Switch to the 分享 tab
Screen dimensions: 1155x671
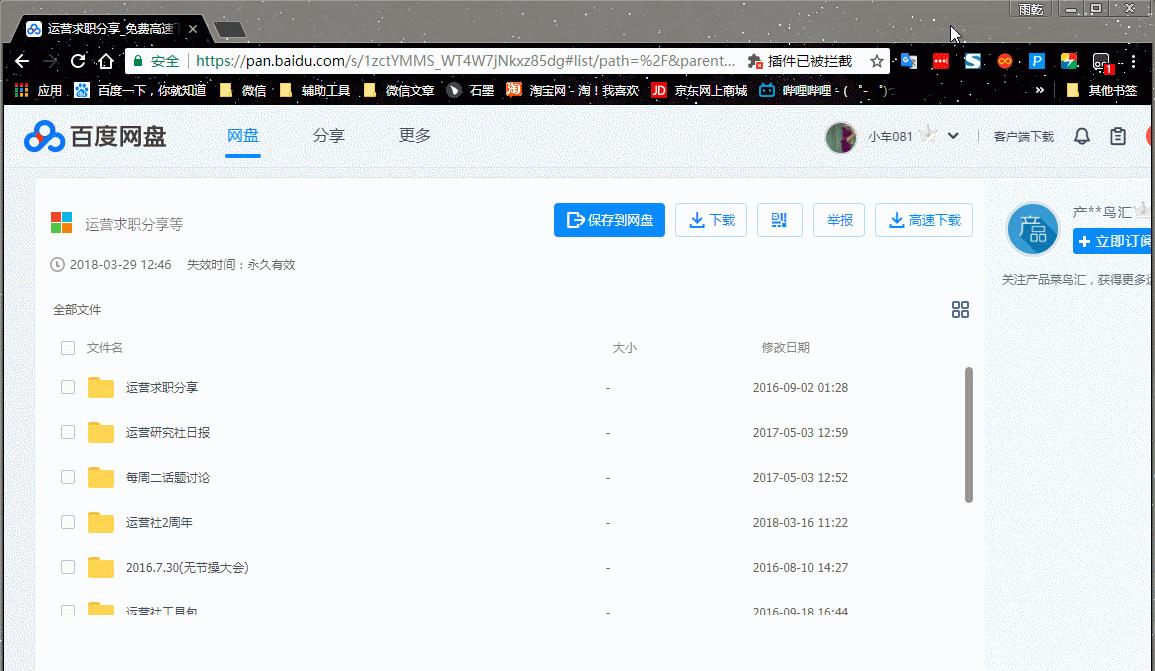328,136
